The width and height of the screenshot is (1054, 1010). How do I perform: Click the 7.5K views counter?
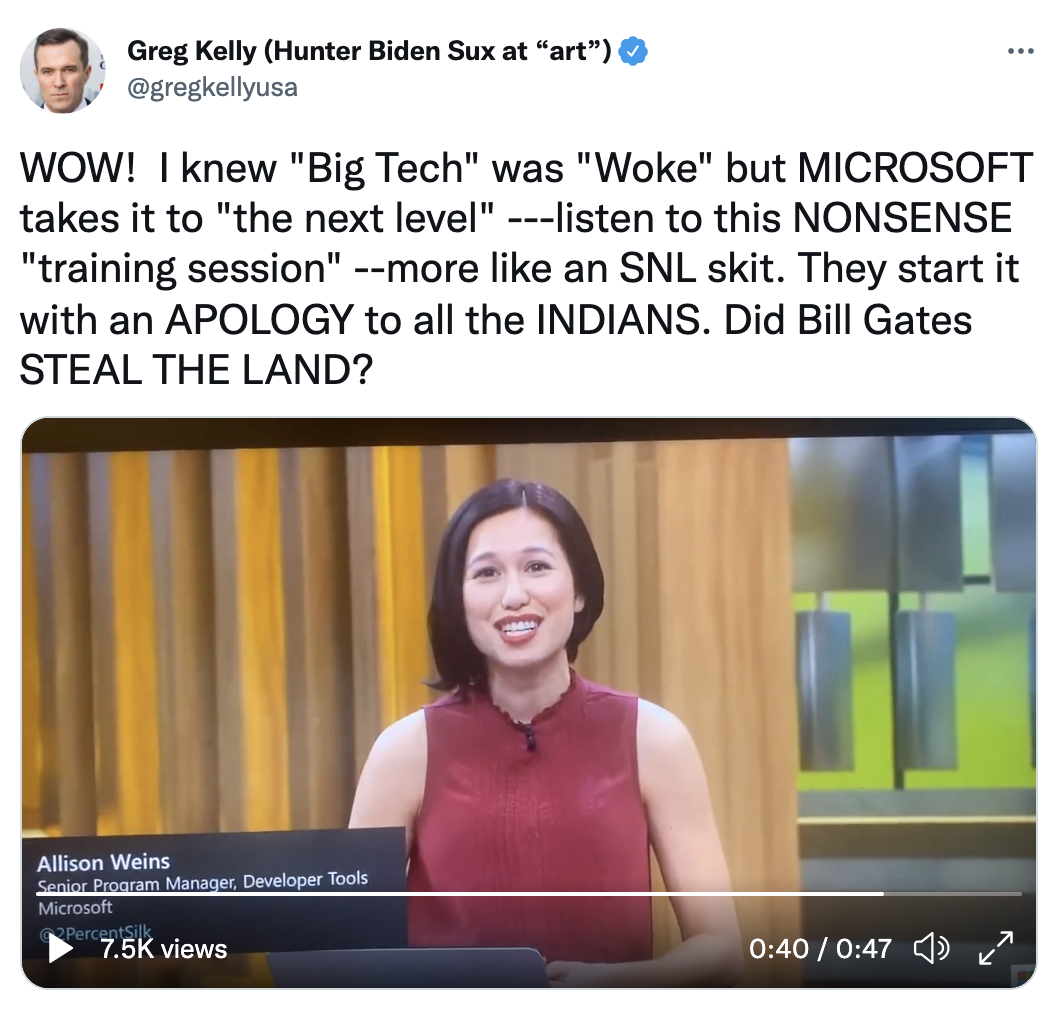click(163, 949)
